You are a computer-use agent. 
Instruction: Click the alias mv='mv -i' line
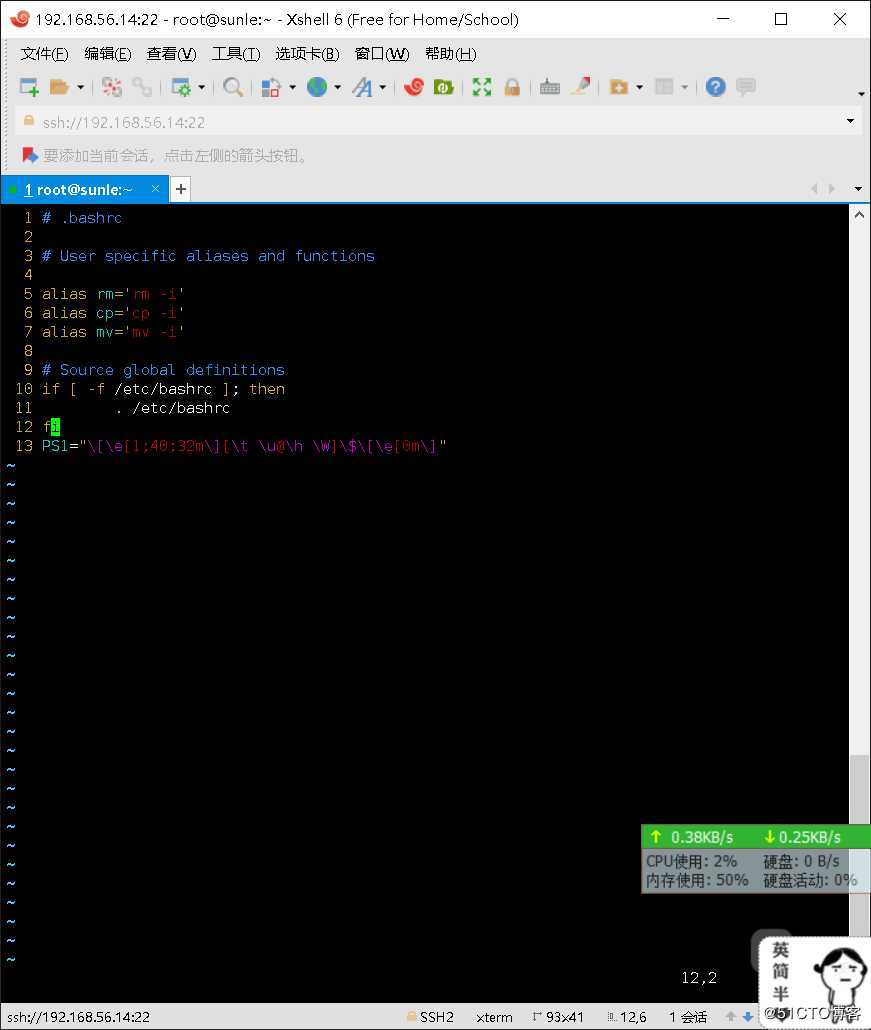(x=113, y=332)
